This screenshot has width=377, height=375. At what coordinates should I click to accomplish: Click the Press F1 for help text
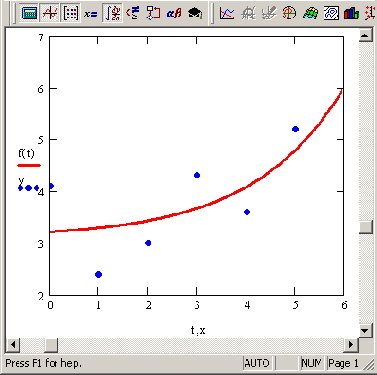pyautogui.click(x=44, y=363)
